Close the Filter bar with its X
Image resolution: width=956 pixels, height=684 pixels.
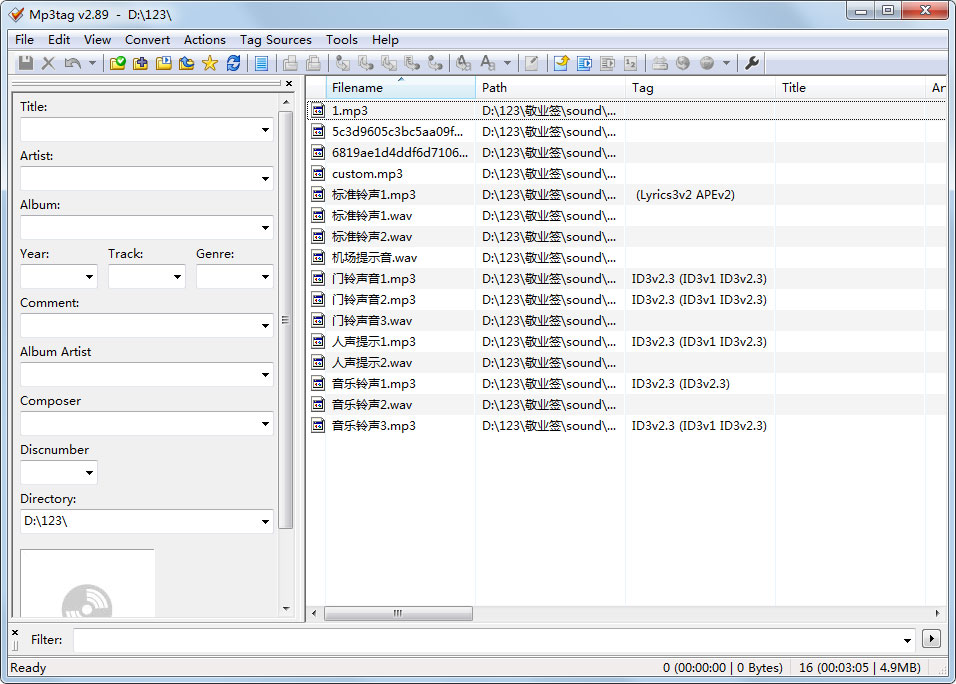(15, 632)
